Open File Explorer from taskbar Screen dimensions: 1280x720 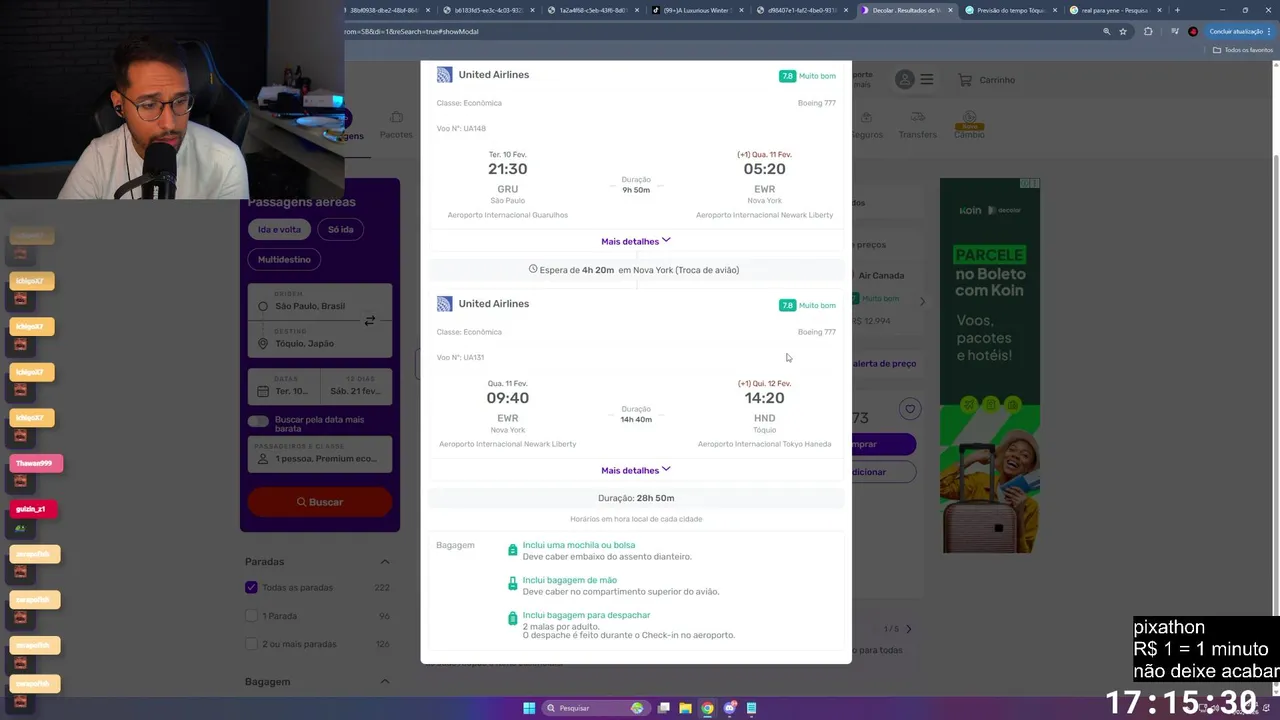point(685,708)
